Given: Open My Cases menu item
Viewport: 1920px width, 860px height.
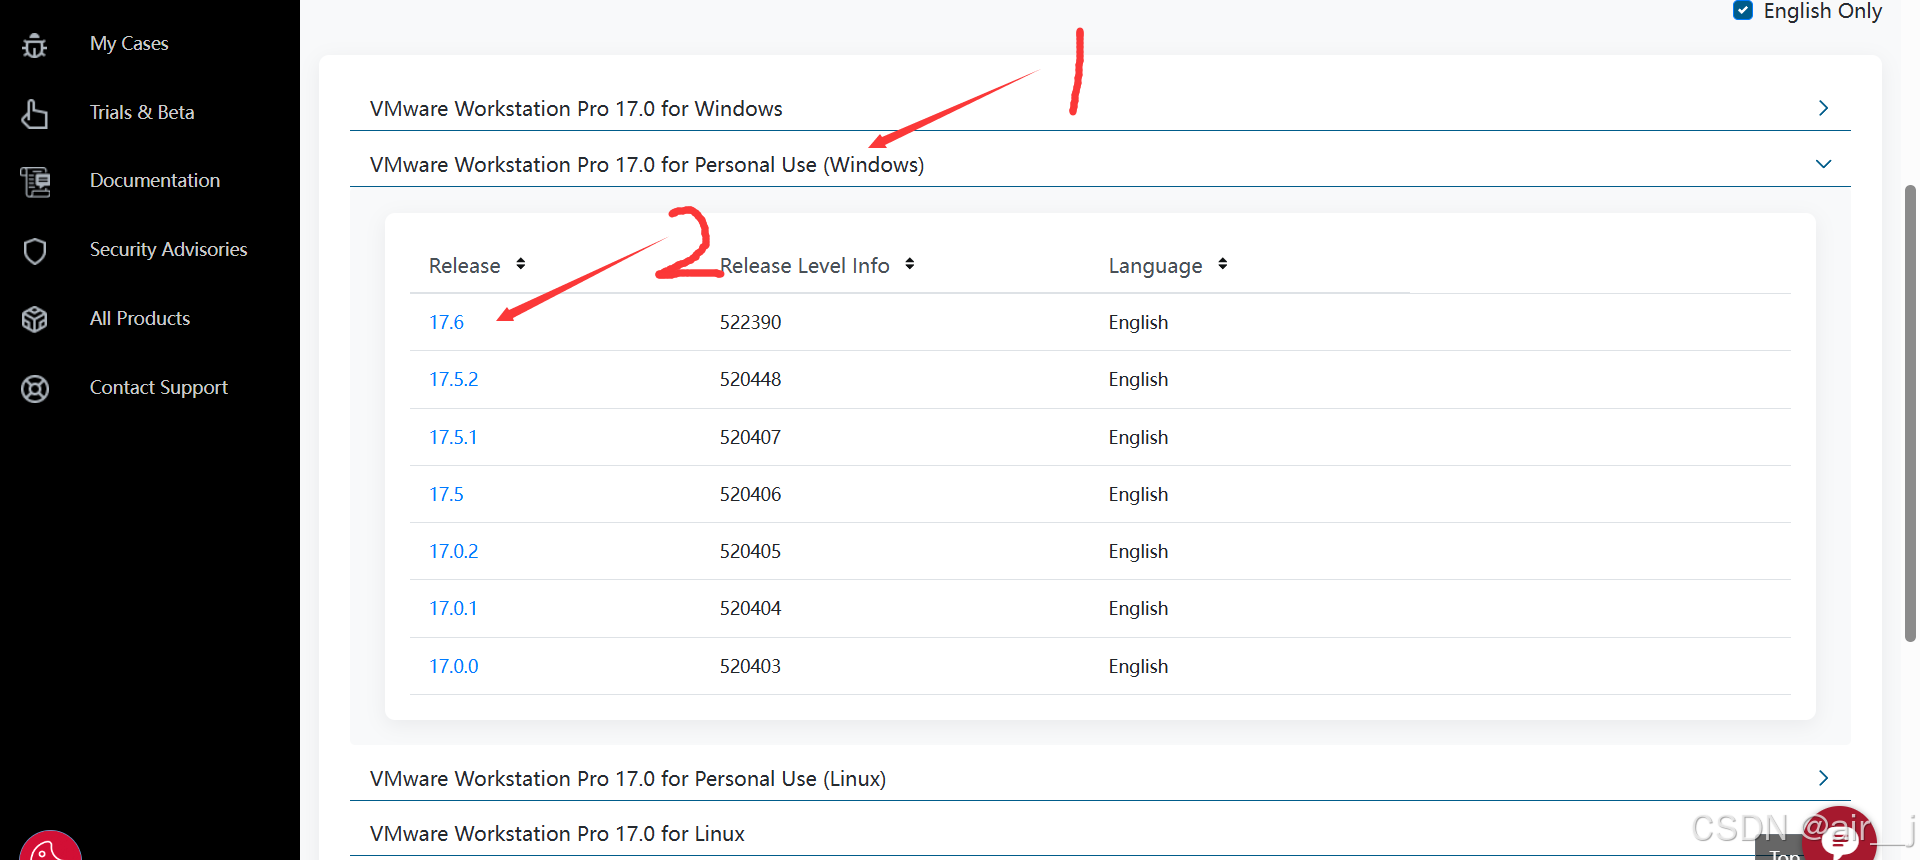Looking at the screenshot, I should [x=129, y=44].
